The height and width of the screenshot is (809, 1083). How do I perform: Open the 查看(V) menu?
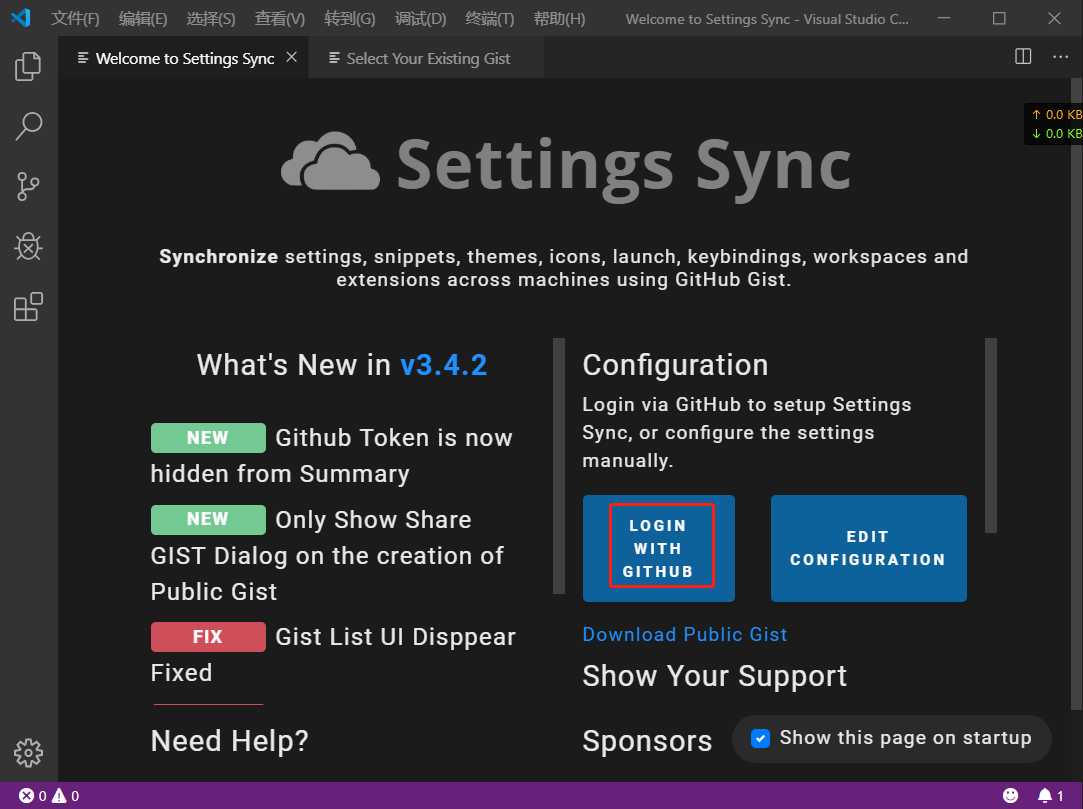pyautogui.click(x=280, y=19)
